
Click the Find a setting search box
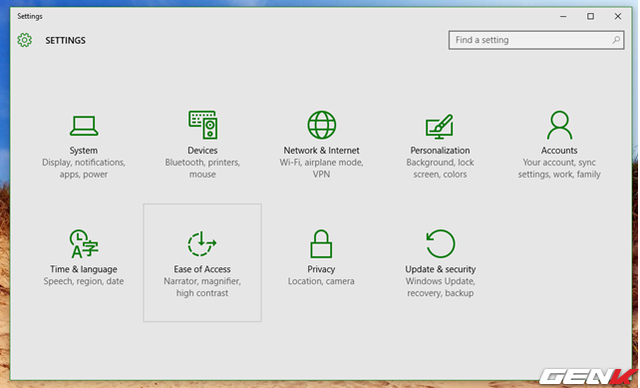[536, 40]
